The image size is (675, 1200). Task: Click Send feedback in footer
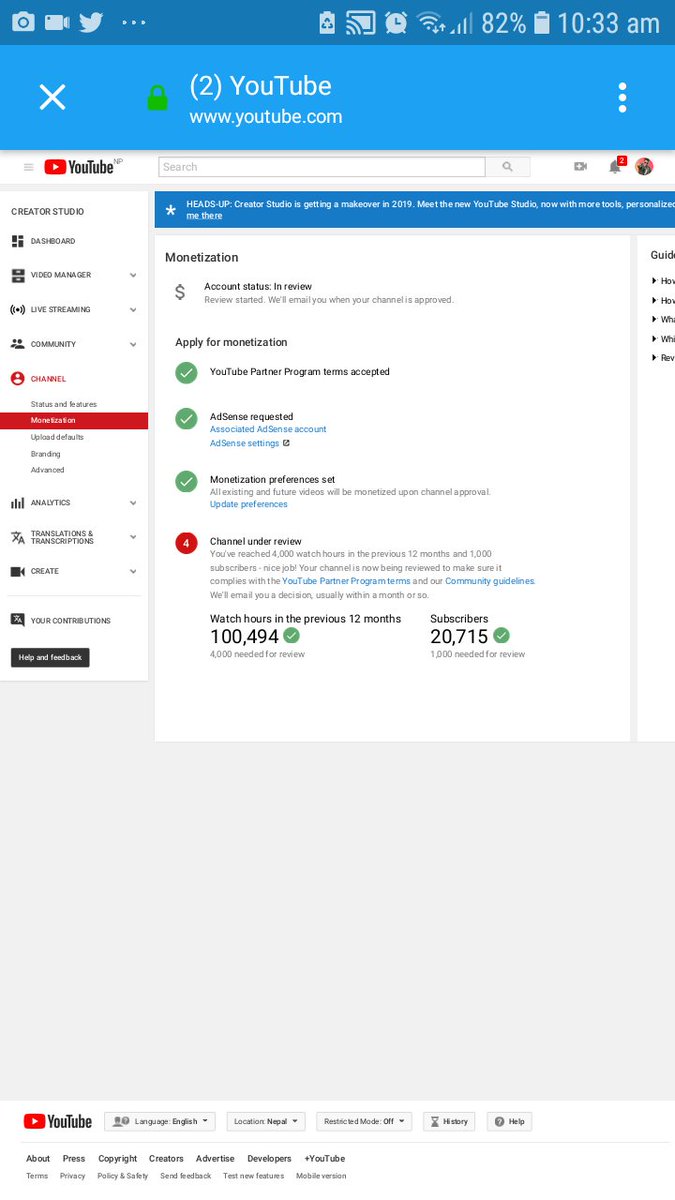[186, 1176]
